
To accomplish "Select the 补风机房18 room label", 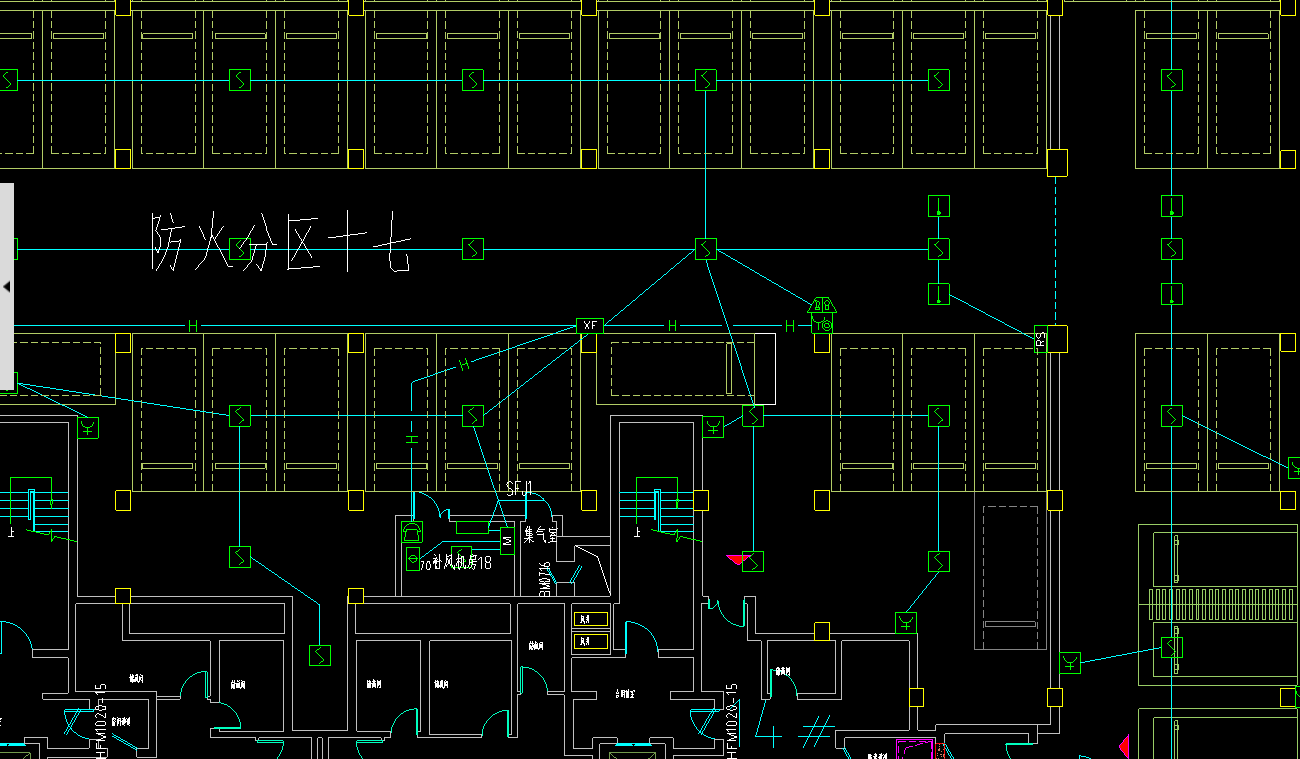I will pos(461,563).
